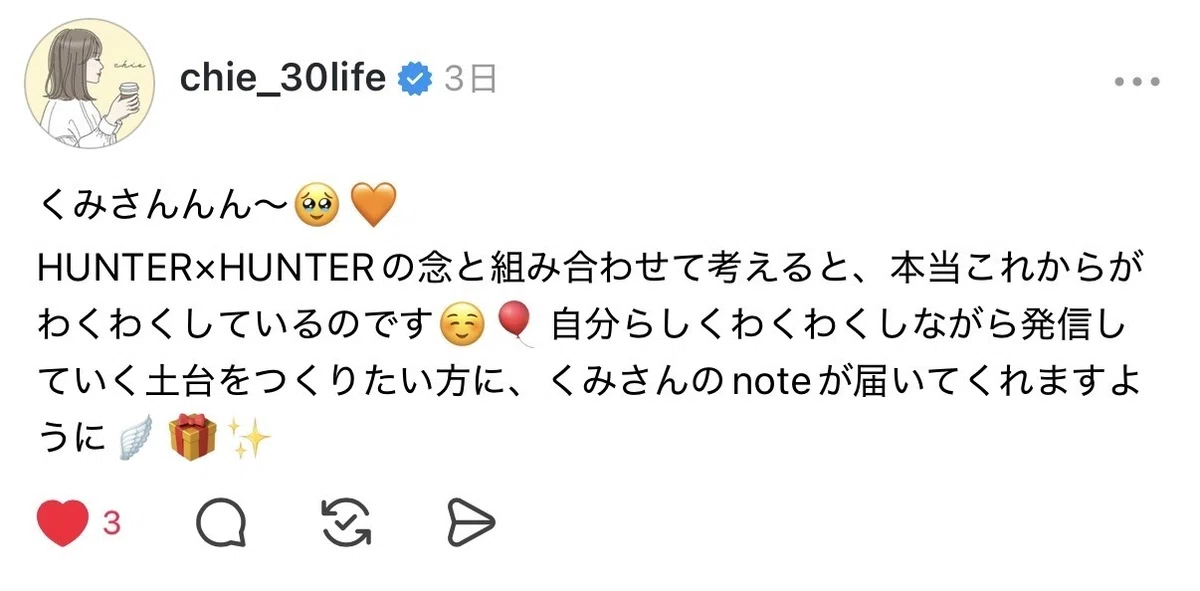Image resolution: width=1200 pixels, height=591 pixels.
Task: Share the post via paper plane icon
Action: point(471,523)
